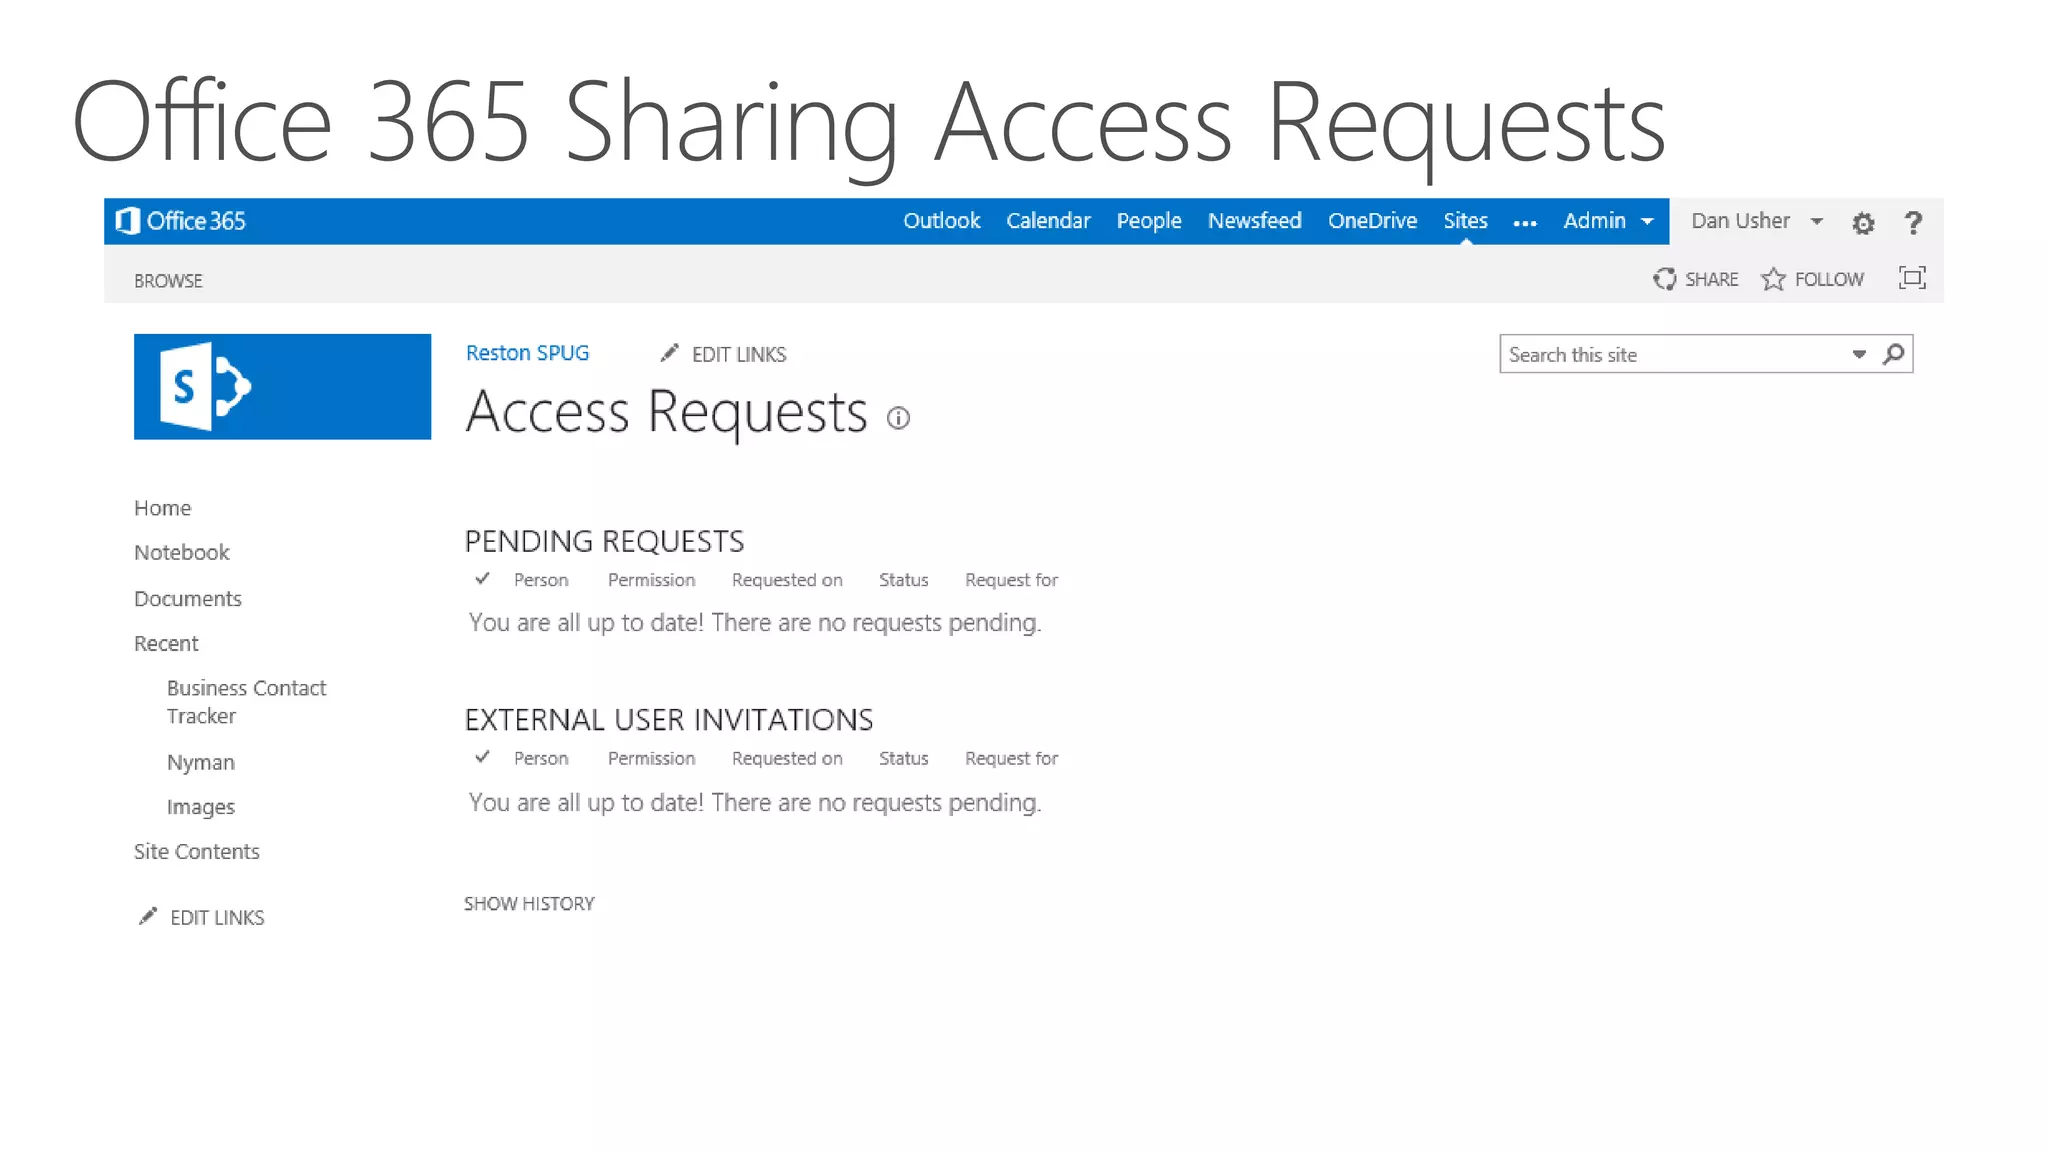Open help with the question mark icon

pyautogui.click(x=1912, y=223)
